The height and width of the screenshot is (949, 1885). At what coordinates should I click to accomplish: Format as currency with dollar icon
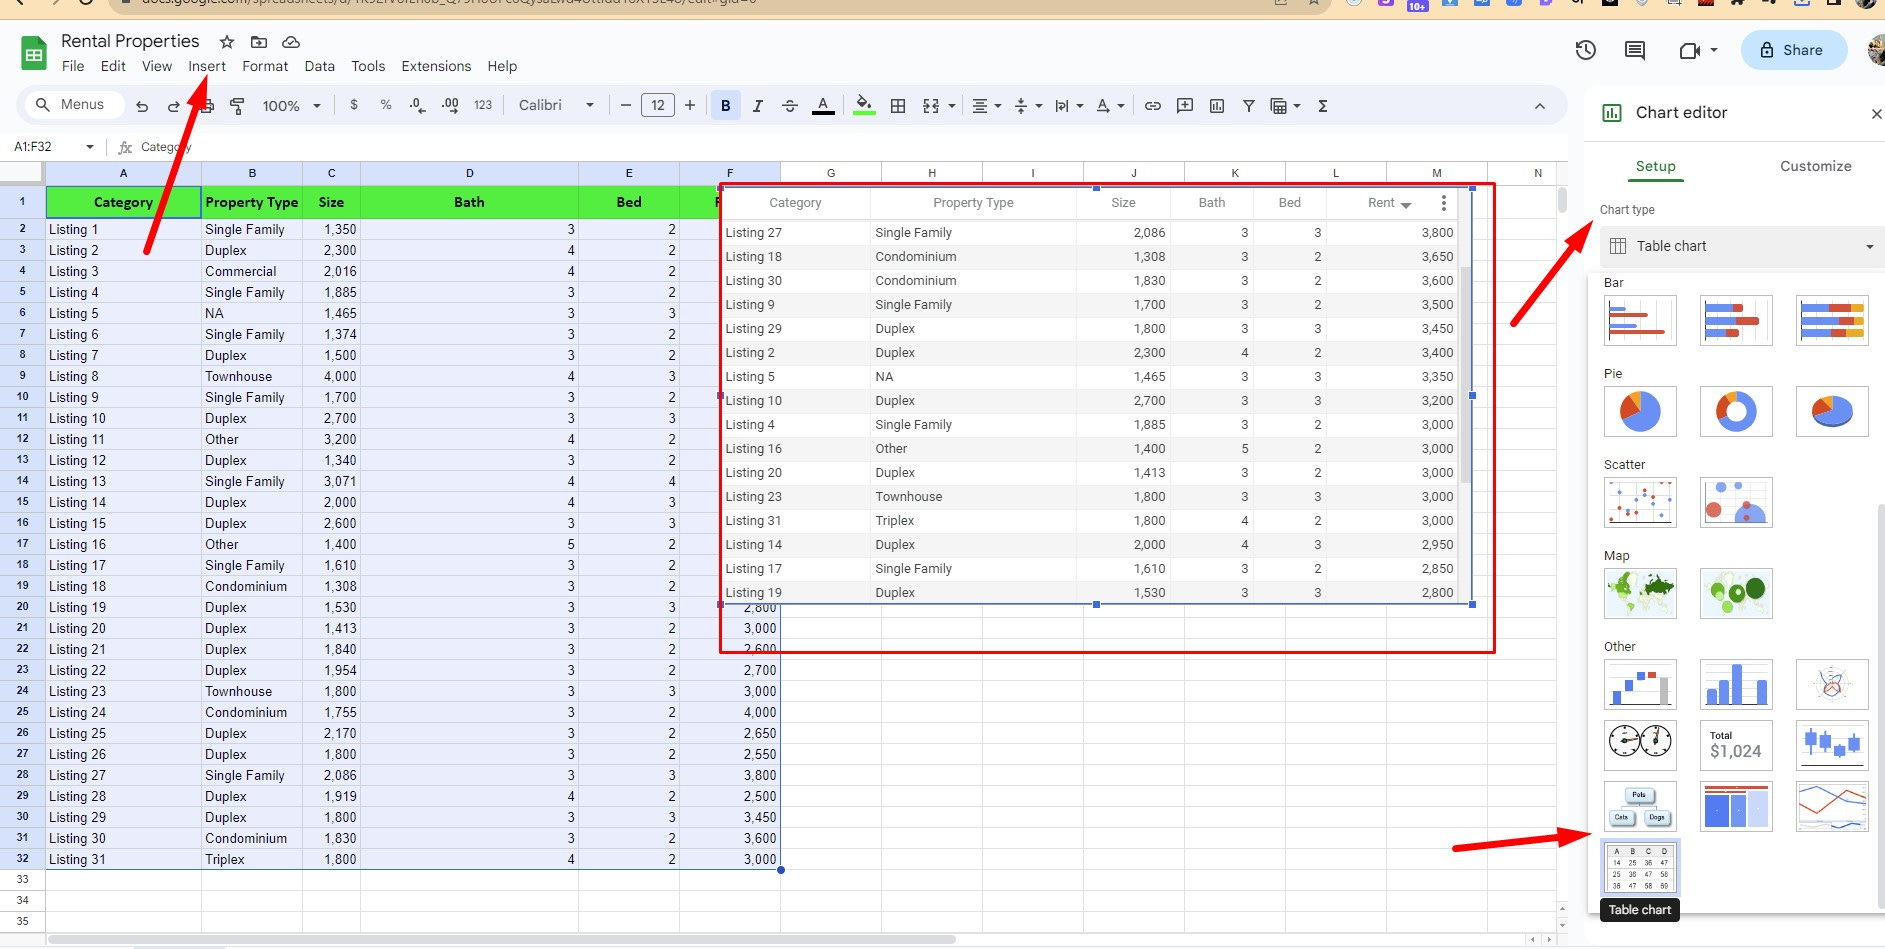pyautogui.click(x=354, y=105)
